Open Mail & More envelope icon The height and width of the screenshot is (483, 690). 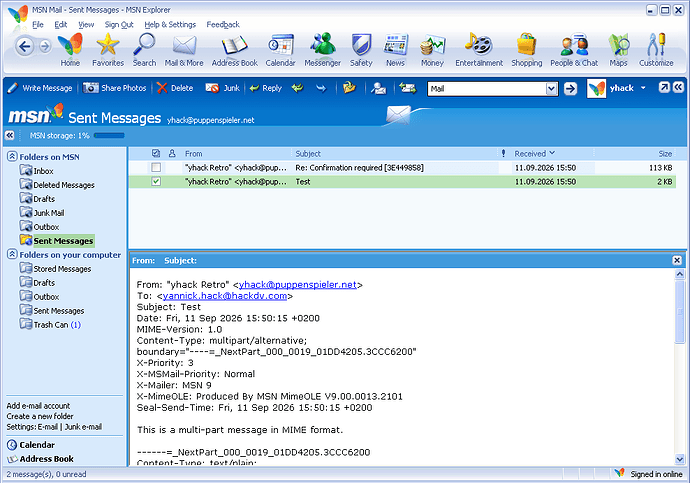[184, 50]
